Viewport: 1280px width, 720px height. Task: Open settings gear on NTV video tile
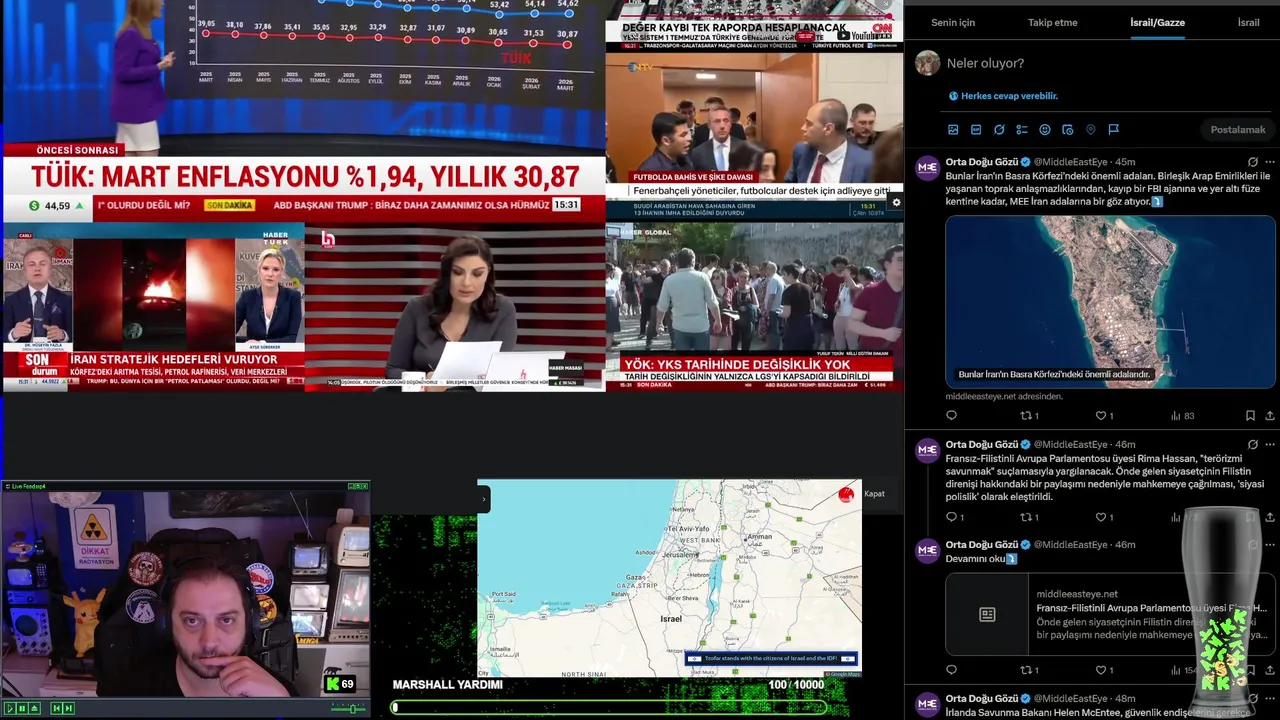[x=896, y=202]
